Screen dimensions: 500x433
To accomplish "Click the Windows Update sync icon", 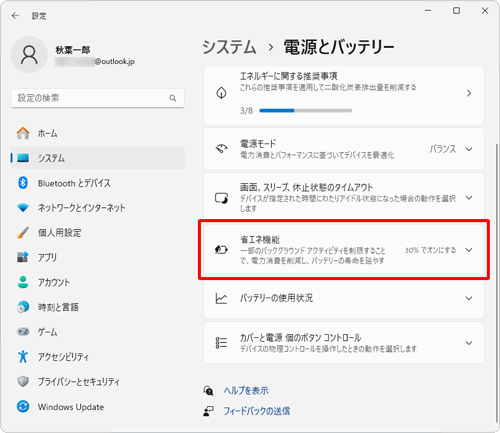I will point(23,406).
